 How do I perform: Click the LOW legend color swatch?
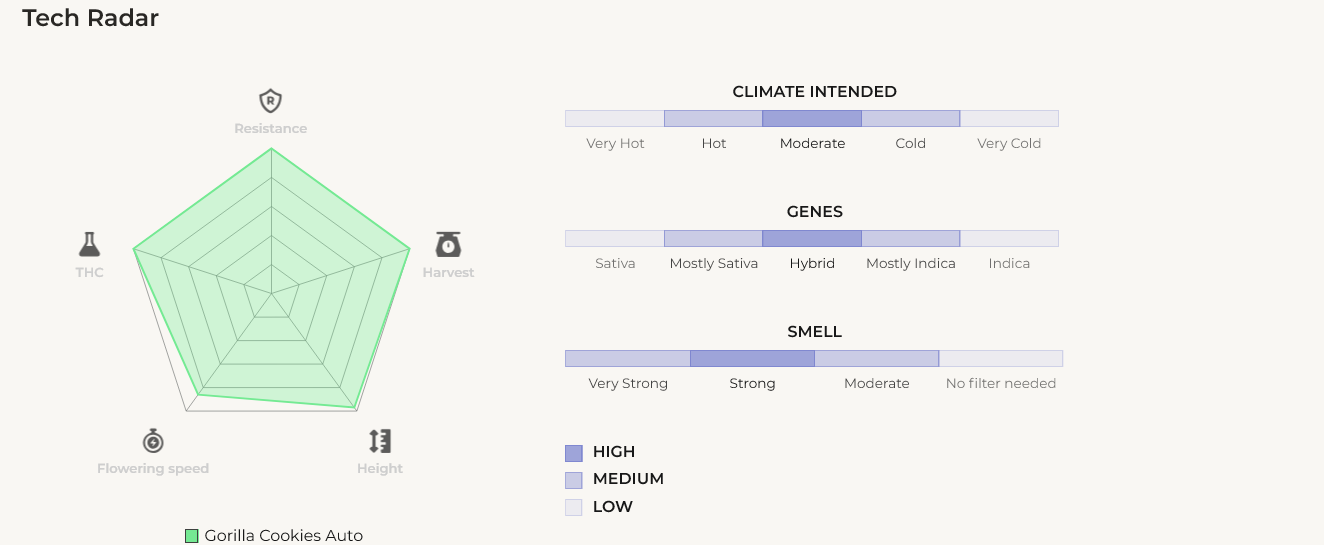point(574,507)
